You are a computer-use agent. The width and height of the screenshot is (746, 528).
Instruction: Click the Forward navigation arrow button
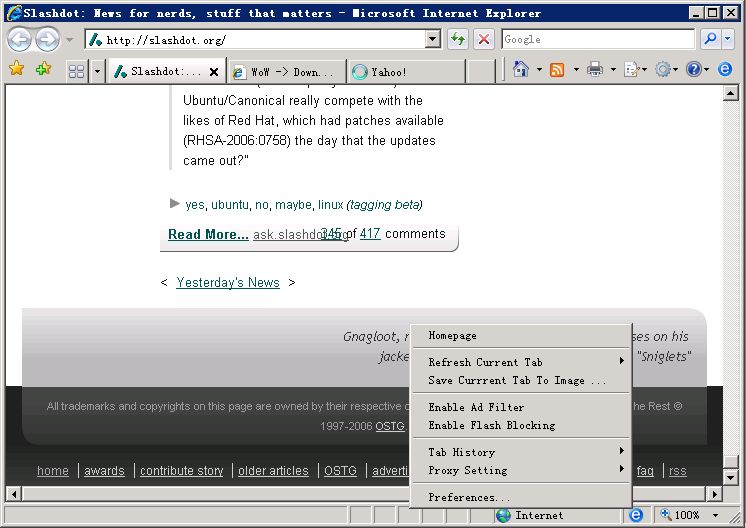pos(48,39)
